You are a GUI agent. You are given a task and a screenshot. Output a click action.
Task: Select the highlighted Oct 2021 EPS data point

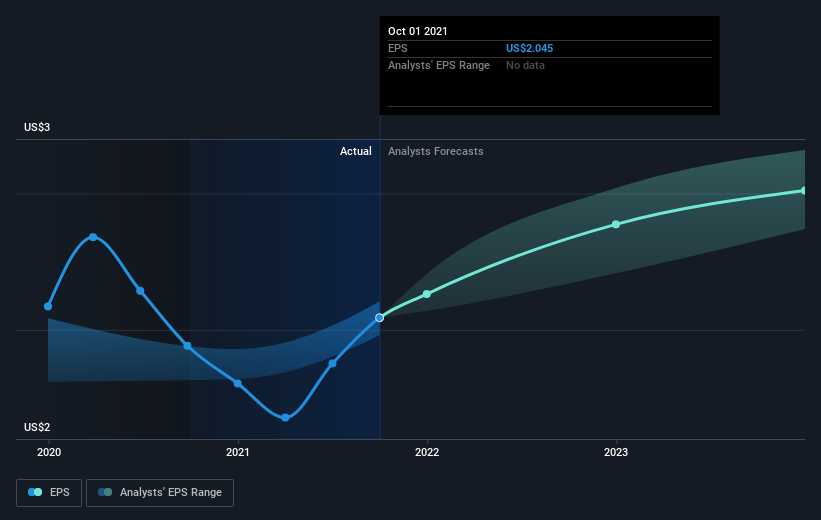tap(380, 318)
